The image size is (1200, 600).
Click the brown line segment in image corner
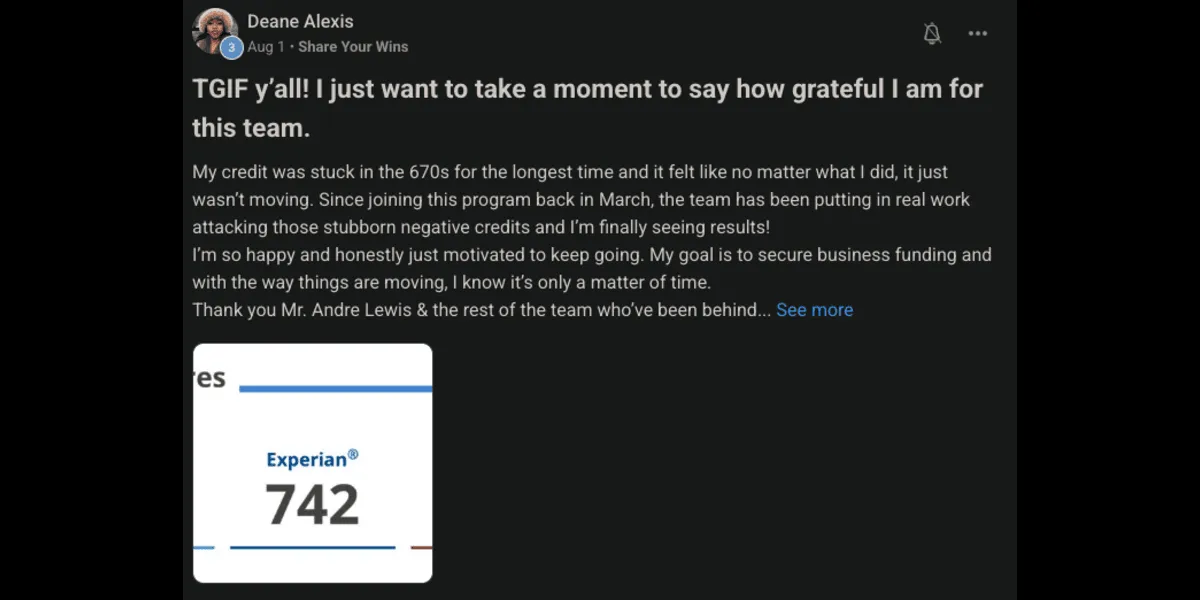(421, 548)
